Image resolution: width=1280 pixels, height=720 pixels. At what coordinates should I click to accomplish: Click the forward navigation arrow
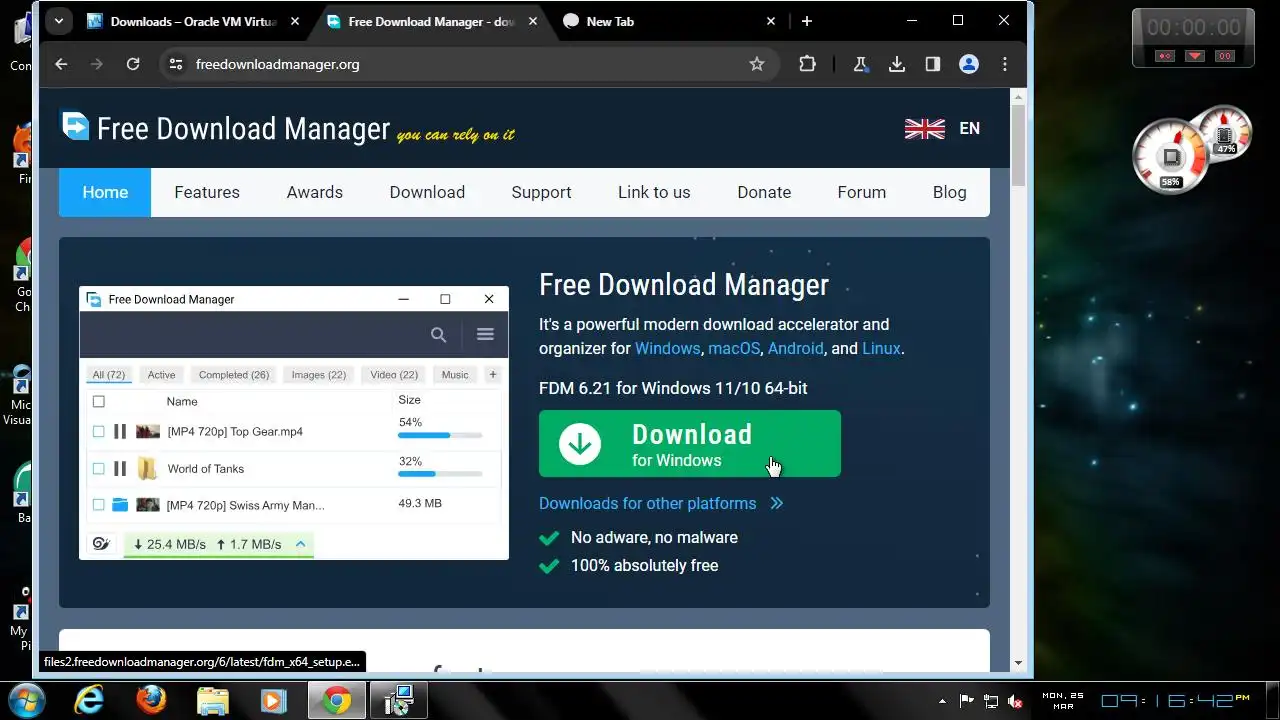(97, 64)
